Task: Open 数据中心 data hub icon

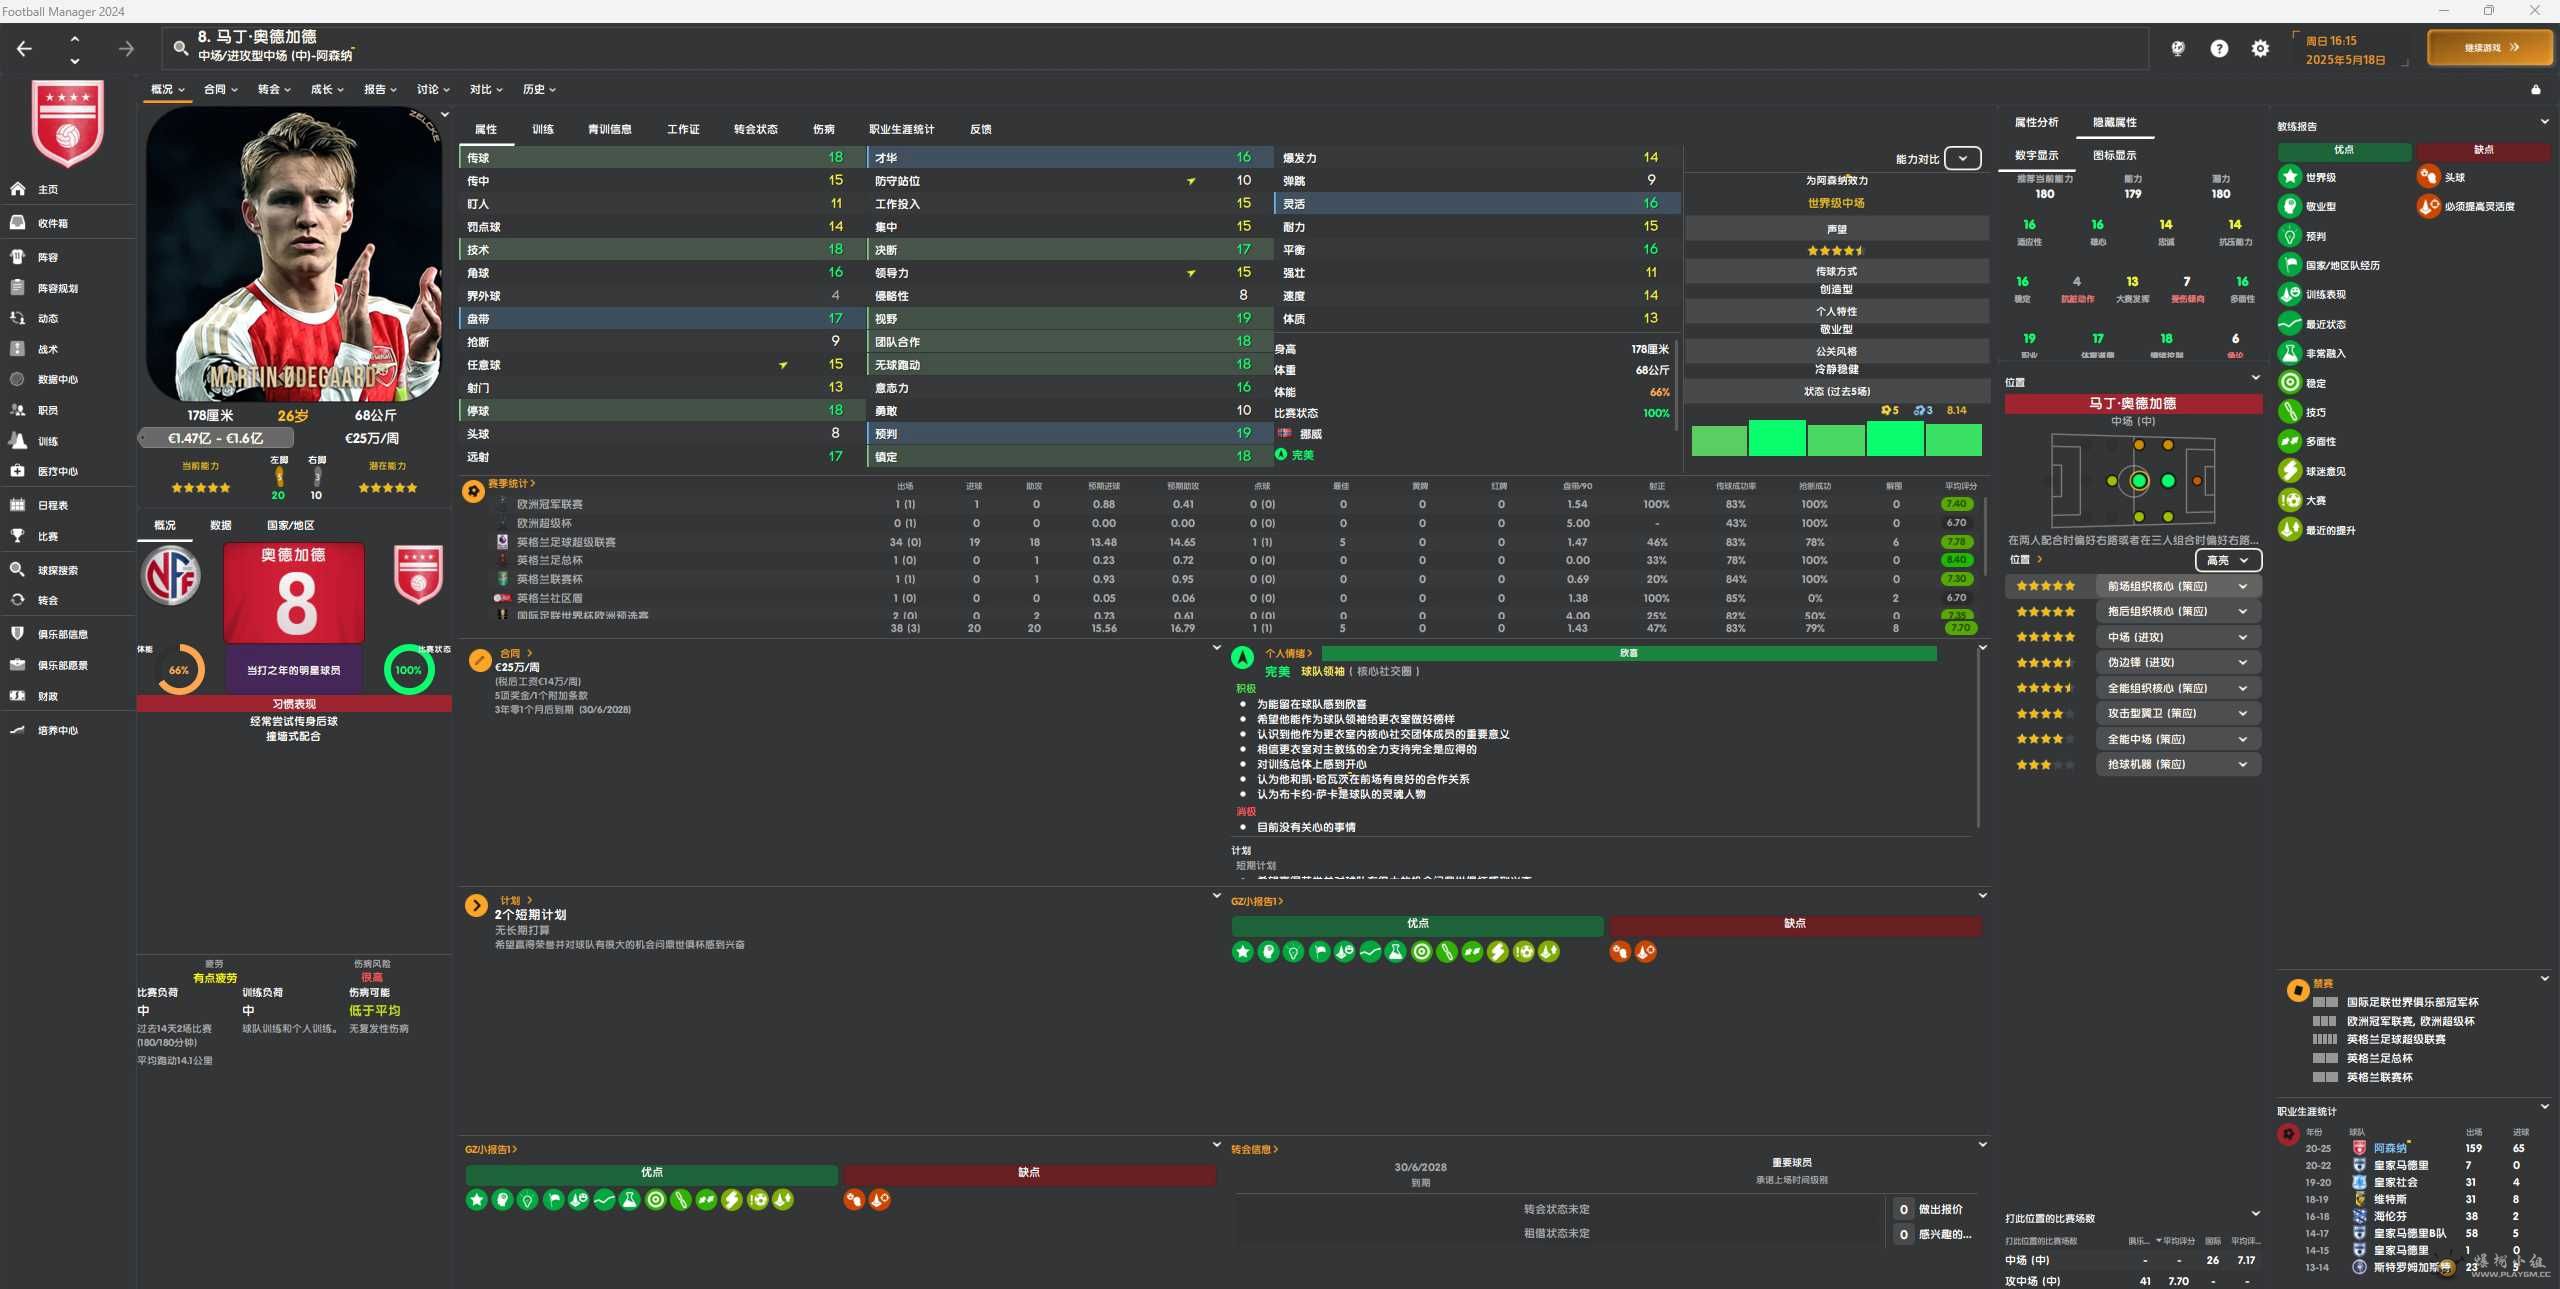Action: point(17,379)
